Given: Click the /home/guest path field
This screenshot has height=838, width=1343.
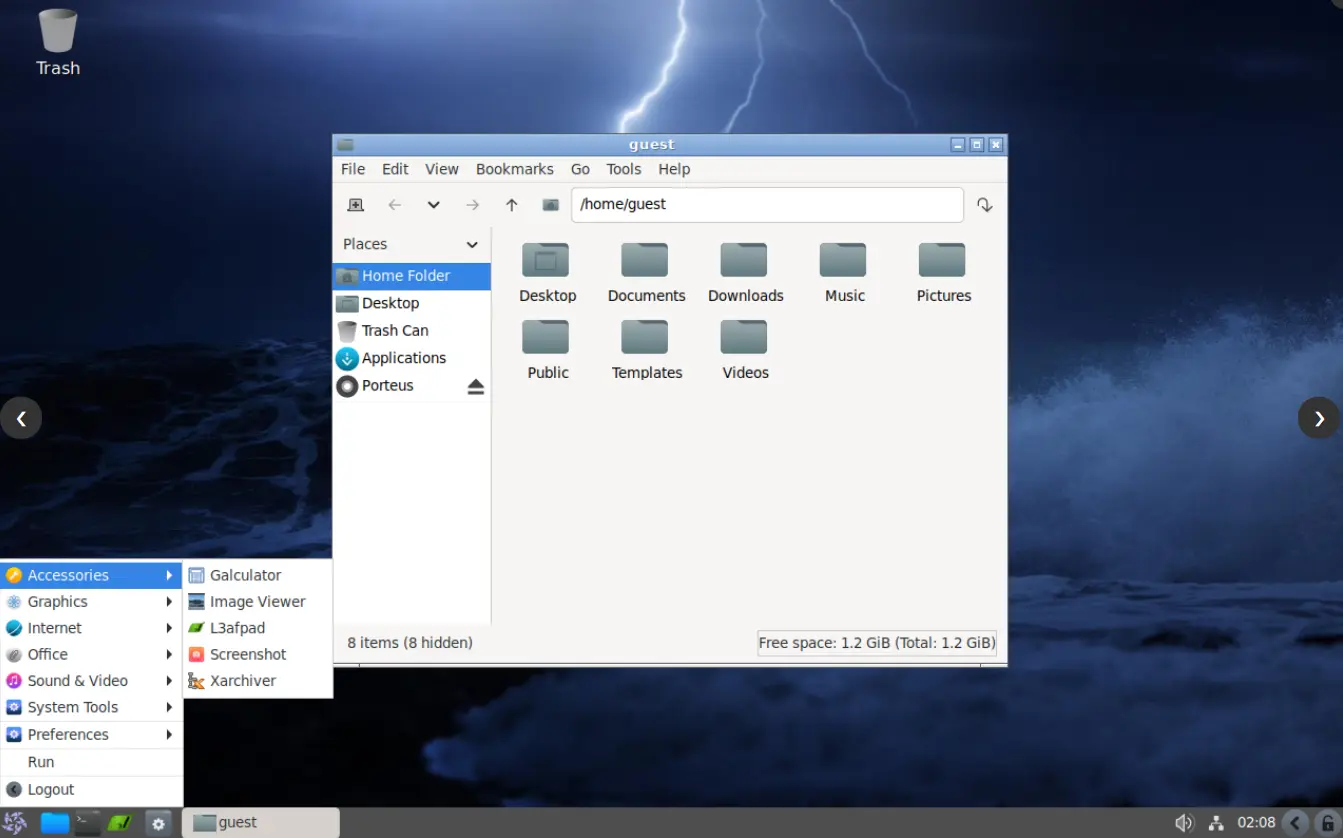Looking at the screenshot, I should point(767,205).
